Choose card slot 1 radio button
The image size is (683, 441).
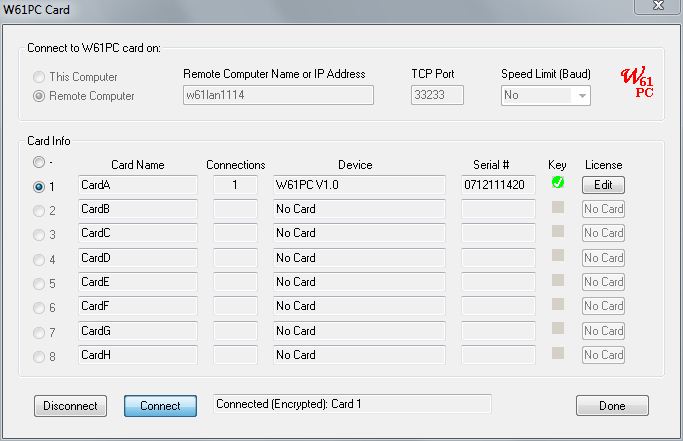point(39,187)
